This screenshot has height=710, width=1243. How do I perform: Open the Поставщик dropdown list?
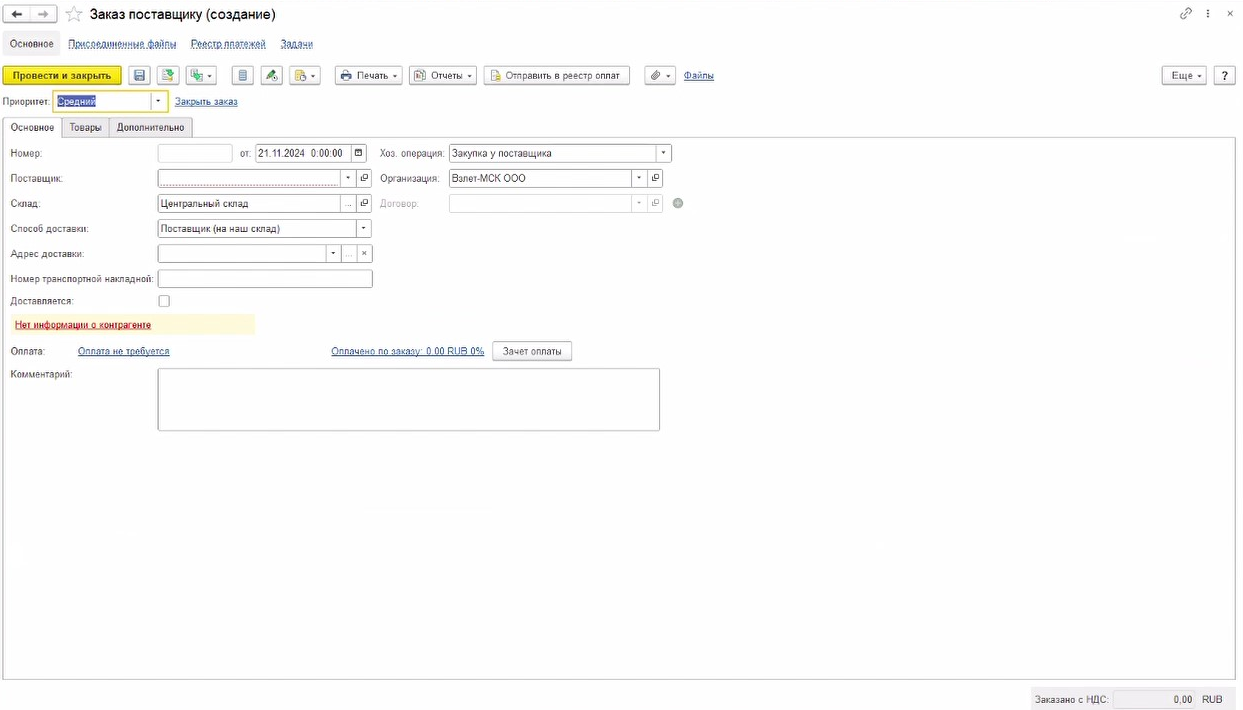(349, 178)
